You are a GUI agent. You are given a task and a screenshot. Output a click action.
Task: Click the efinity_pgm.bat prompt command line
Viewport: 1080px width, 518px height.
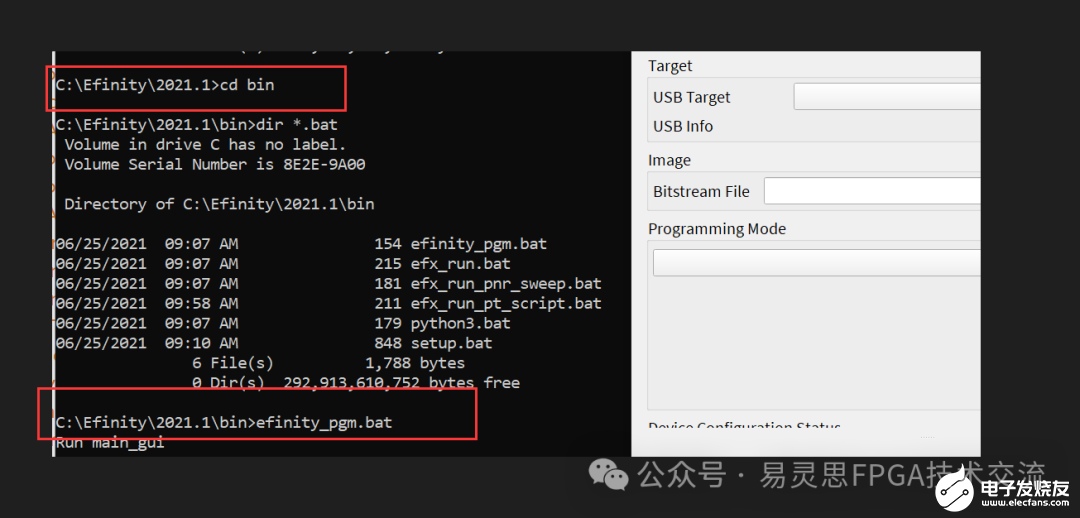point(224,423)
